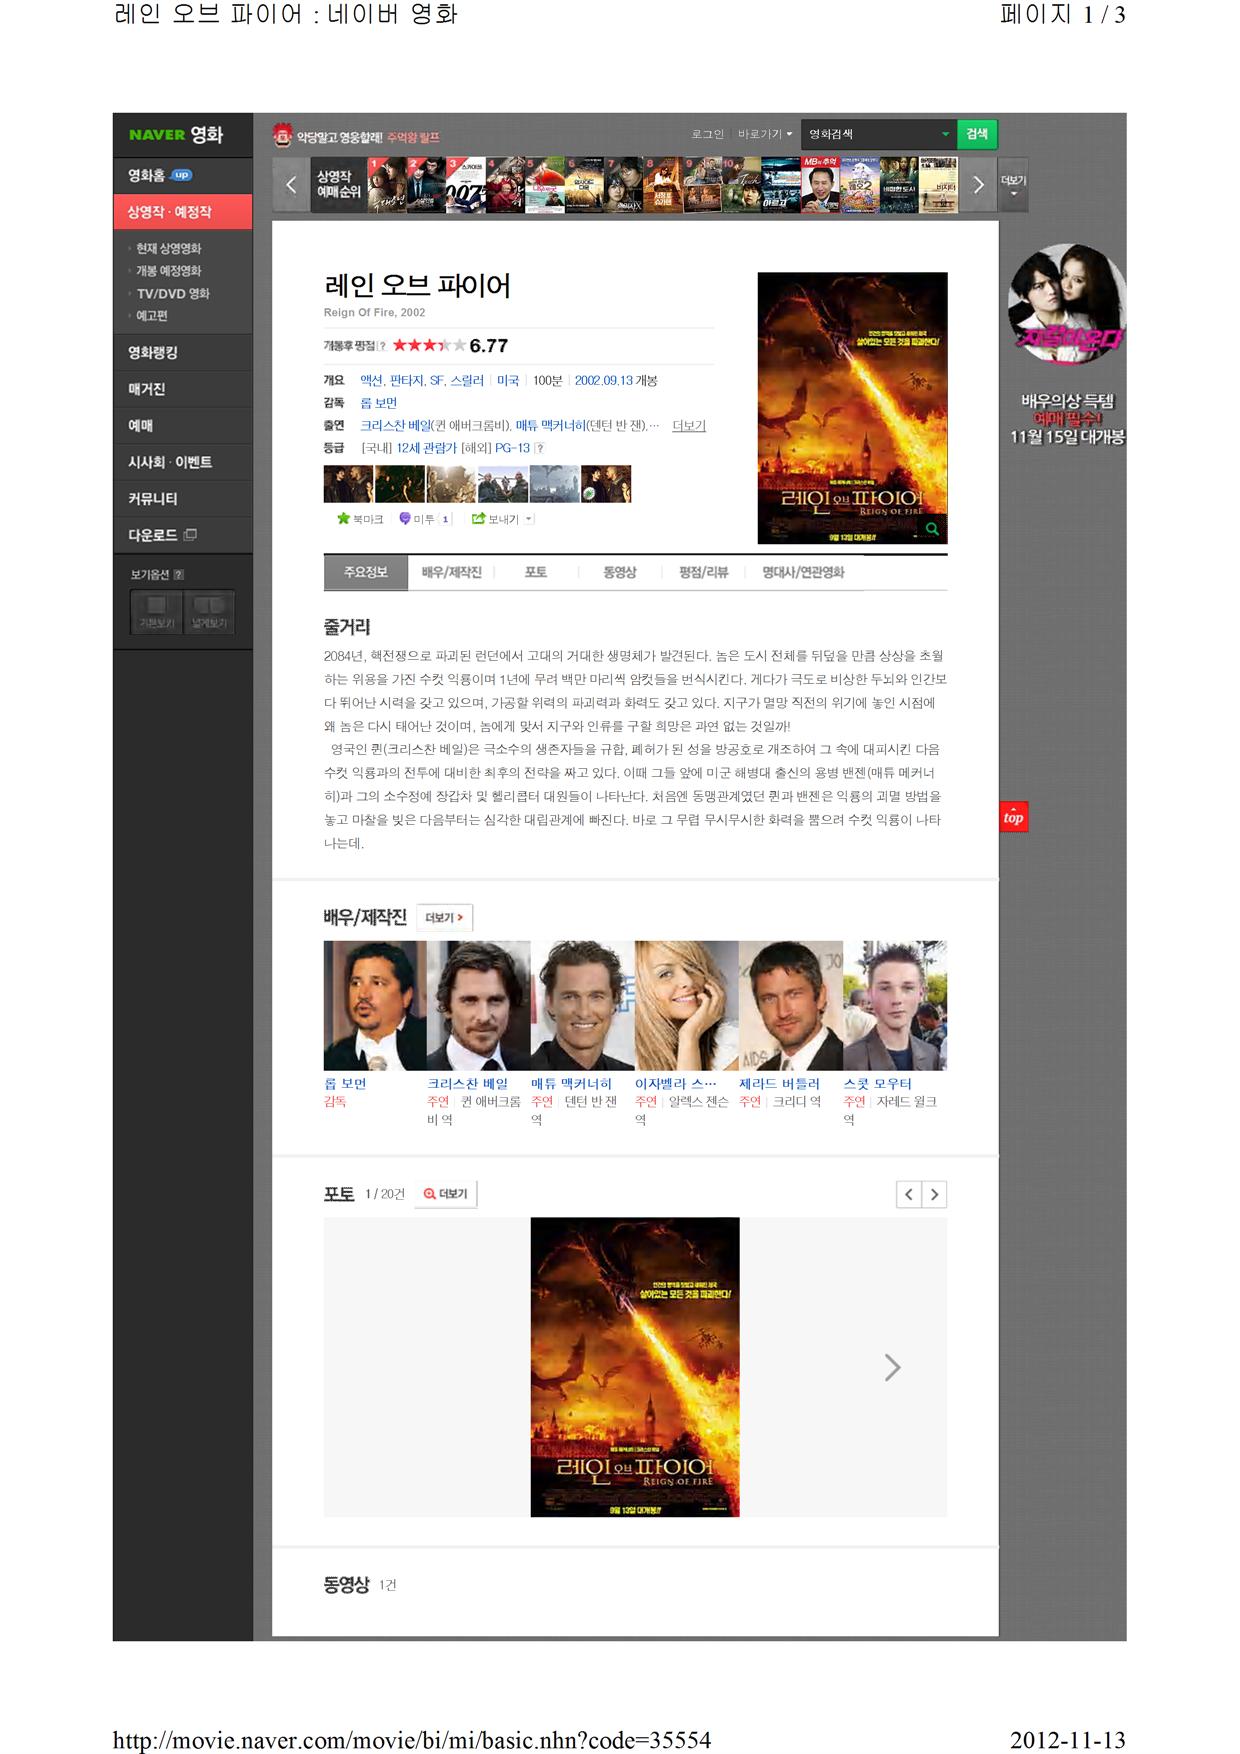Screen dimensions: 1240x1754
Task: Open 다운로드 sidebar menu
Action: pyautogui.click(x=182, y=535)
